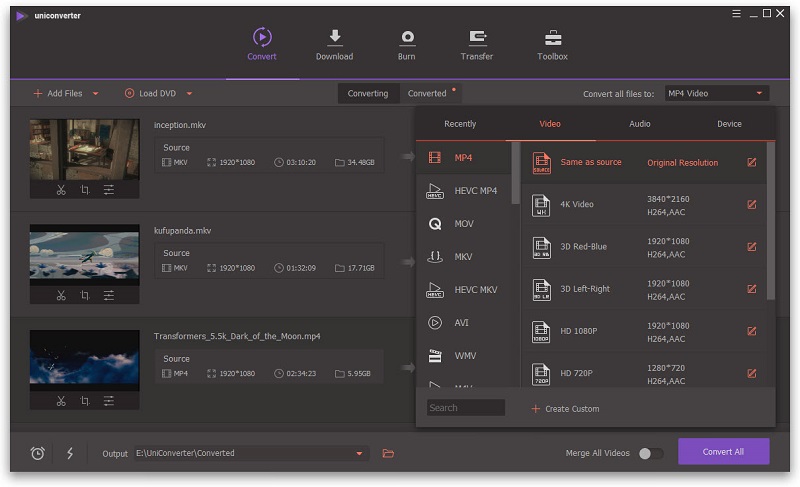Select MP4 format in the list
800x487 pixels.
[463, 158]
